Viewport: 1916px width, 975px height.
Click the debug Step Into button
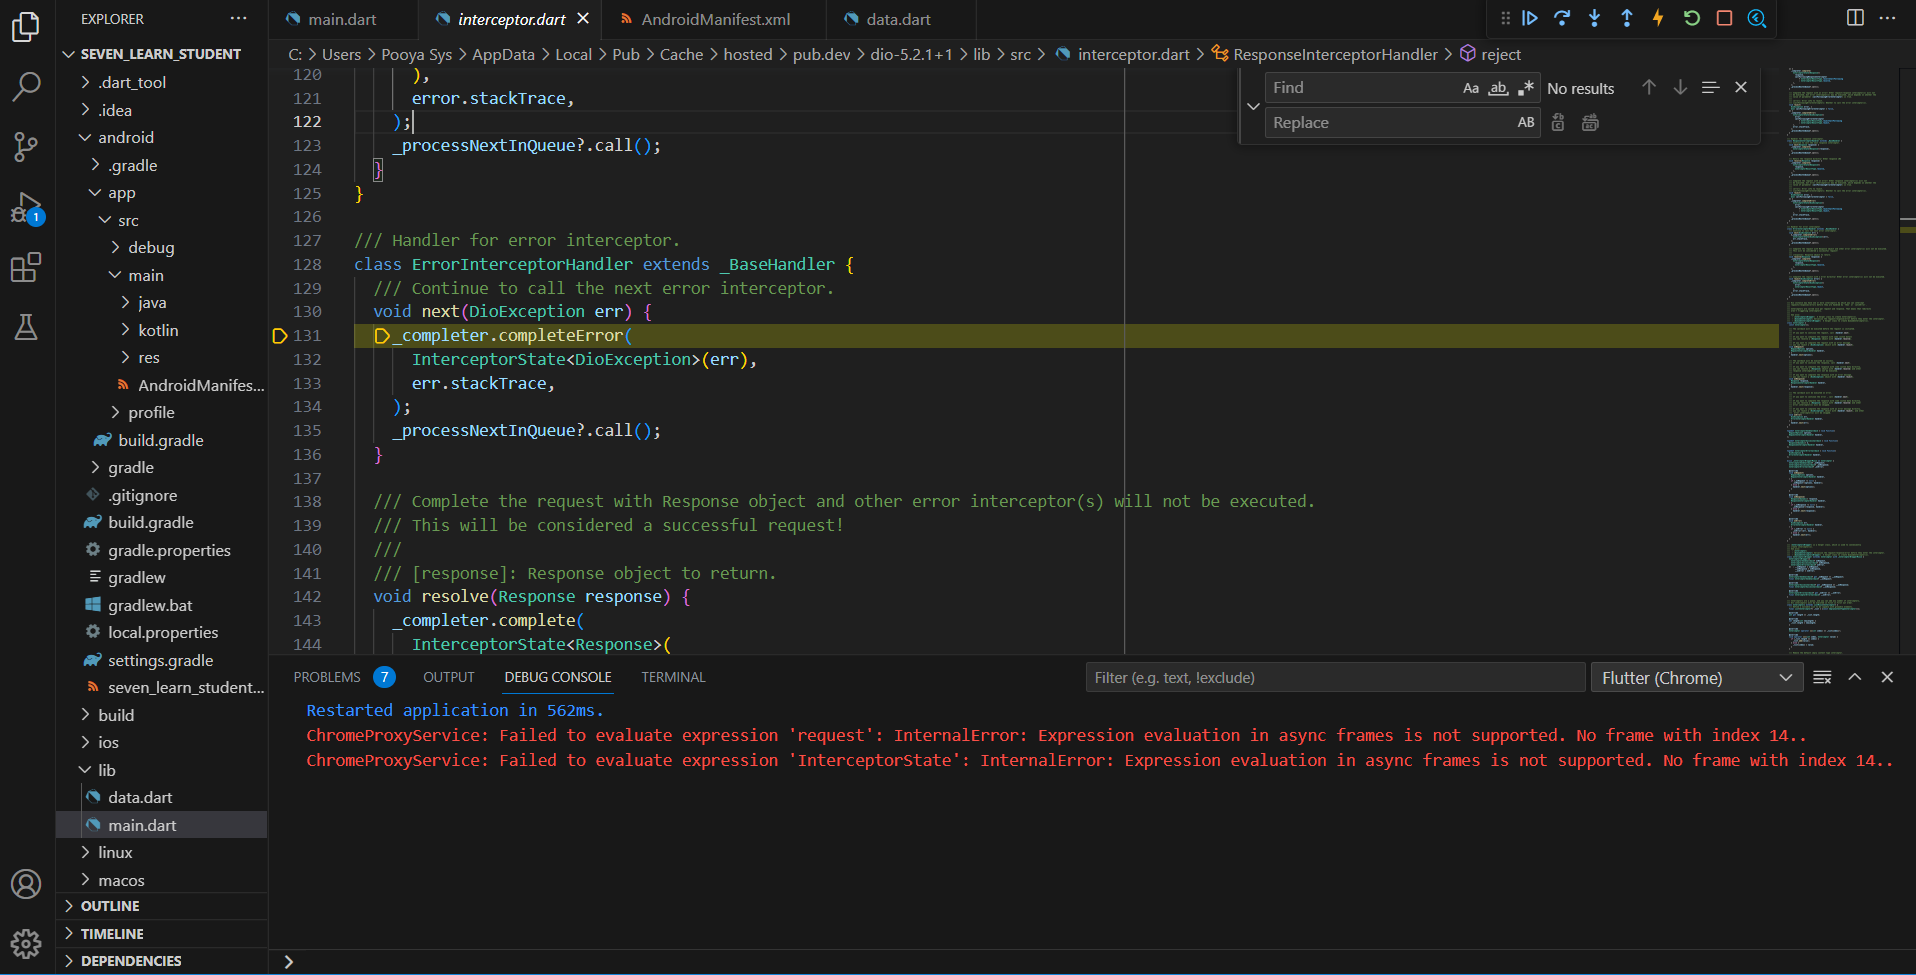click(x=1595, y=18)
